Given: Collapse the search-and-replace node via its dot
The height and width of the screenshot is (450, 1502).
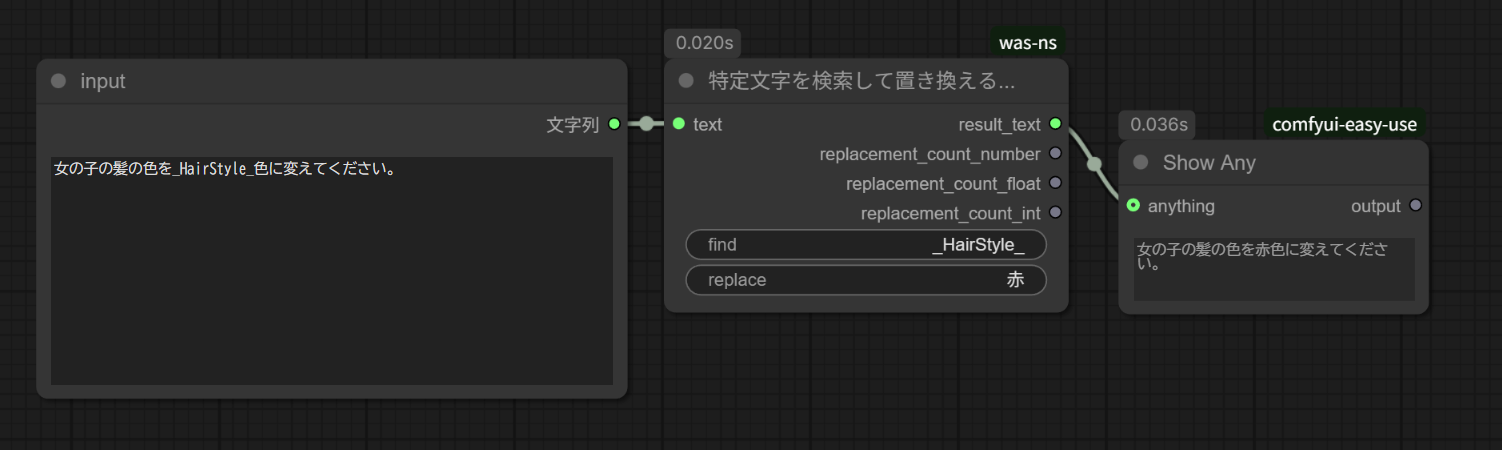Looking at the screenshot, I should [x=686, y=80].
